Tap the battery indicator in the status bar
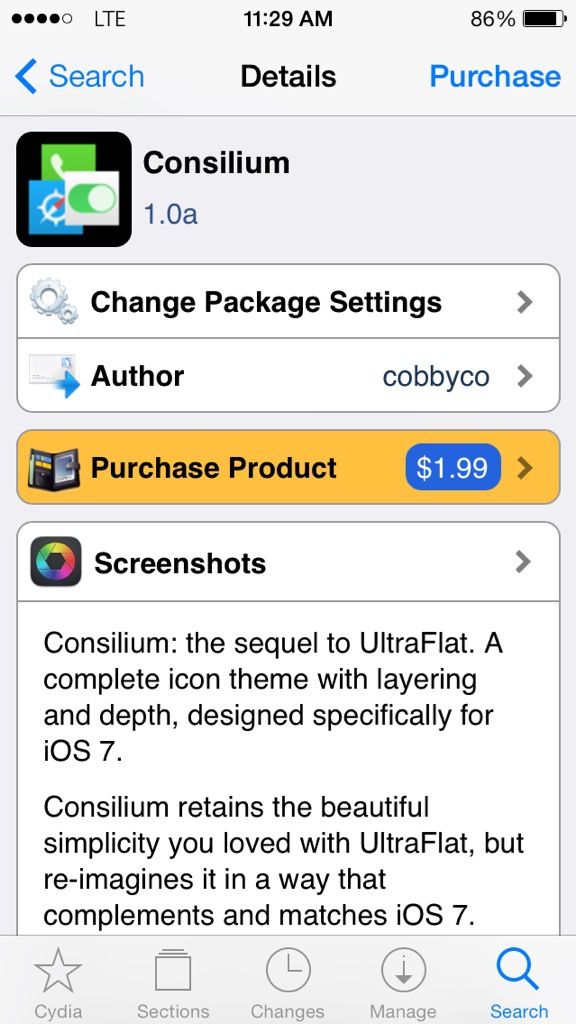The width and height of the screenshot is (576, 1024). (x=545, y=19)
